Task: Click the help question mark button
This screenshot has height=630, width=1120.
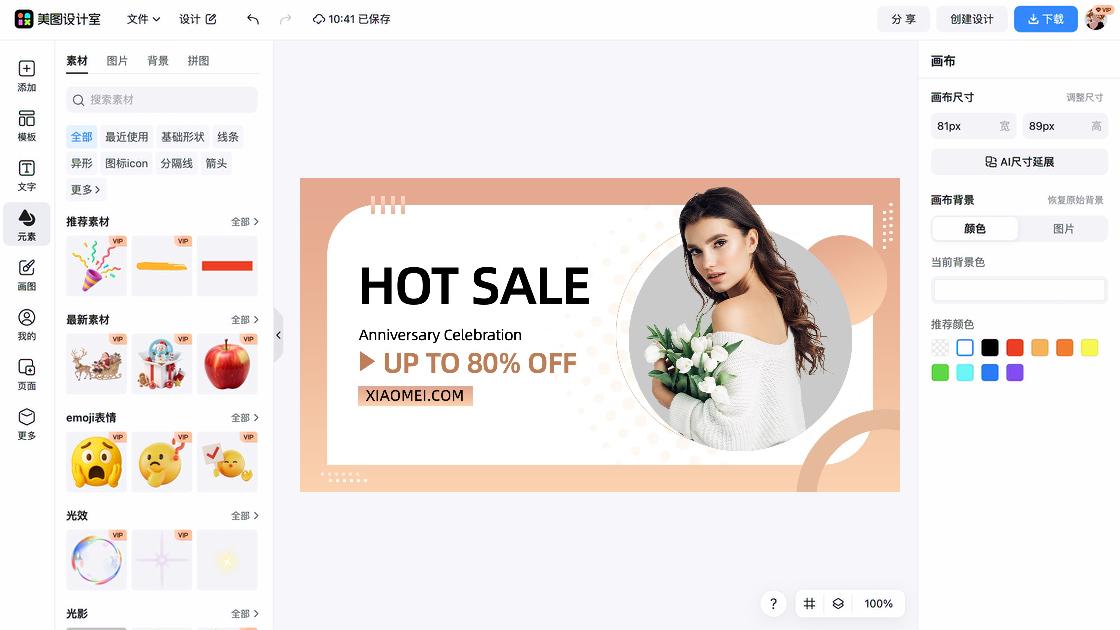Action: tap(773, 604)
